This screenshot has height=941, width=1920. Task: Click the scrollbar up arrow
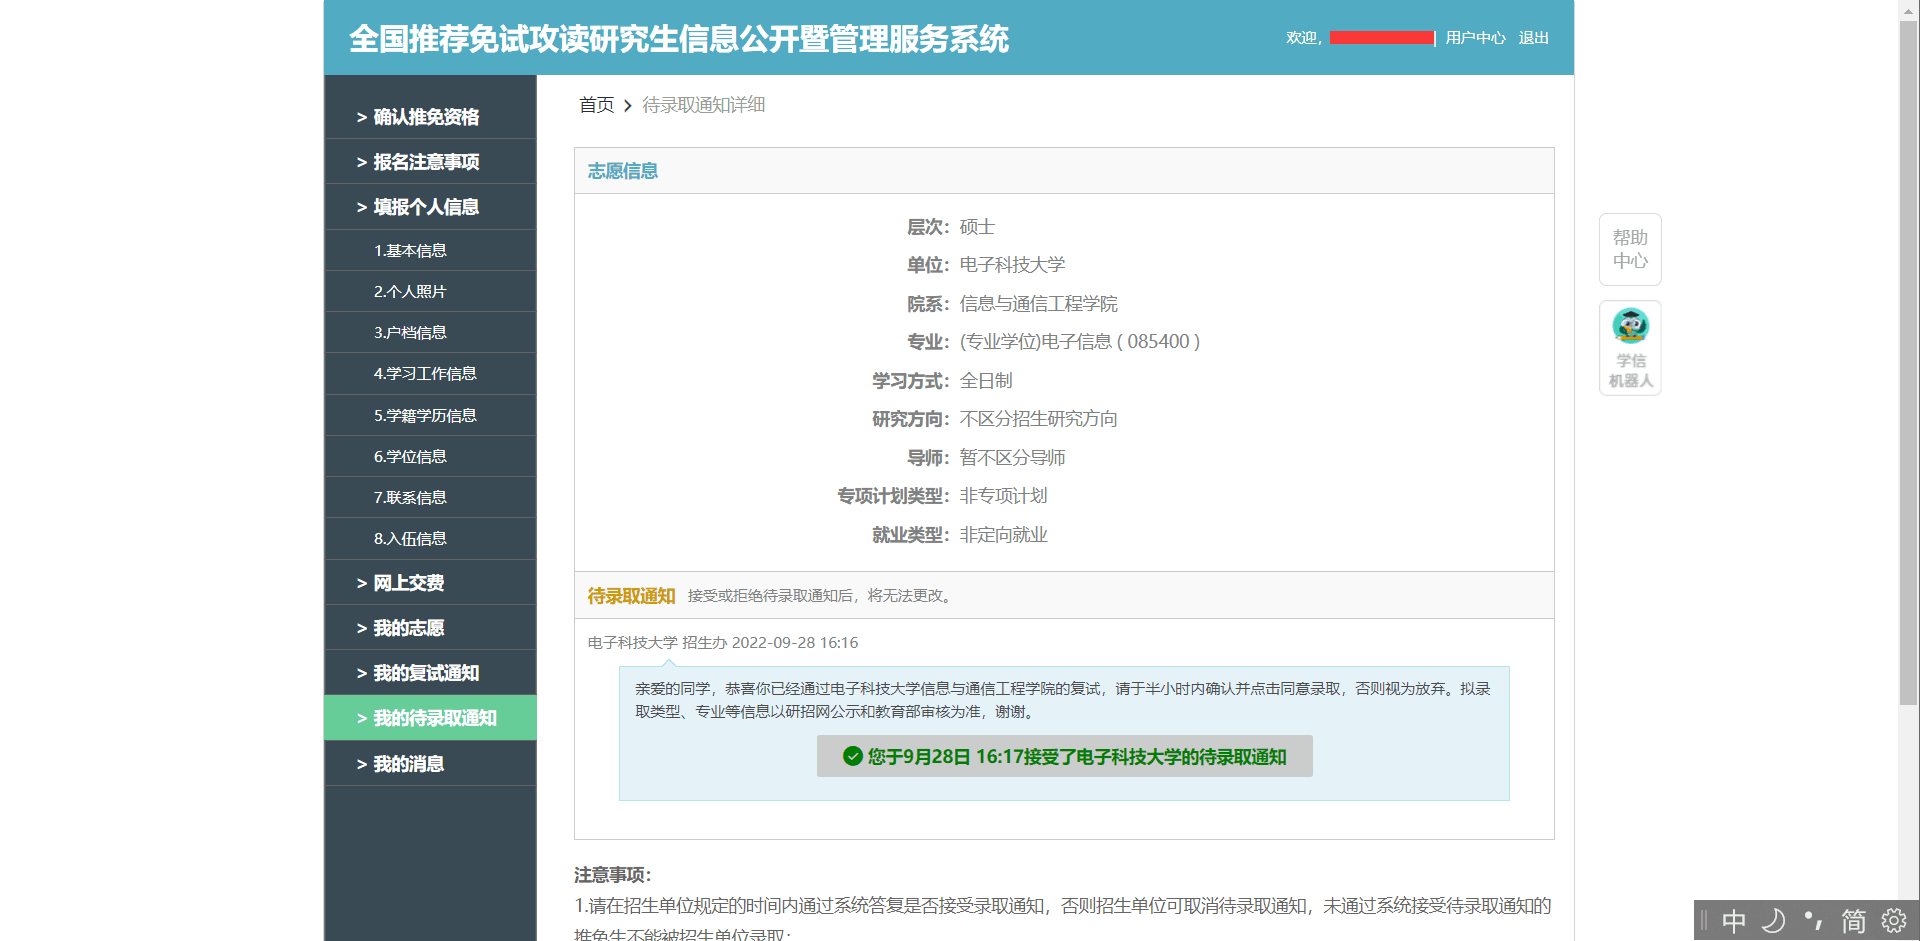1908,10
